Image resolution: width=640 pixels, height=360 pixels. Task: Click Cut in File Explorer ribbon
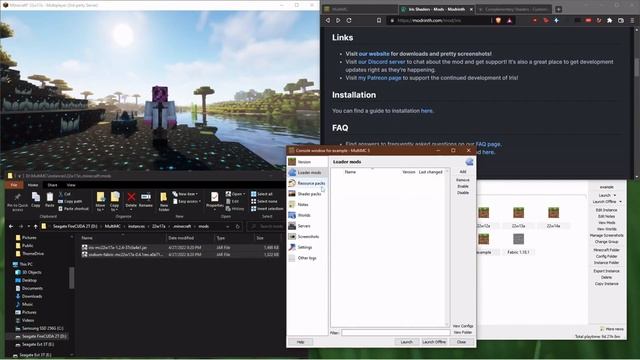pyautogui.click(x=64, y=194)
